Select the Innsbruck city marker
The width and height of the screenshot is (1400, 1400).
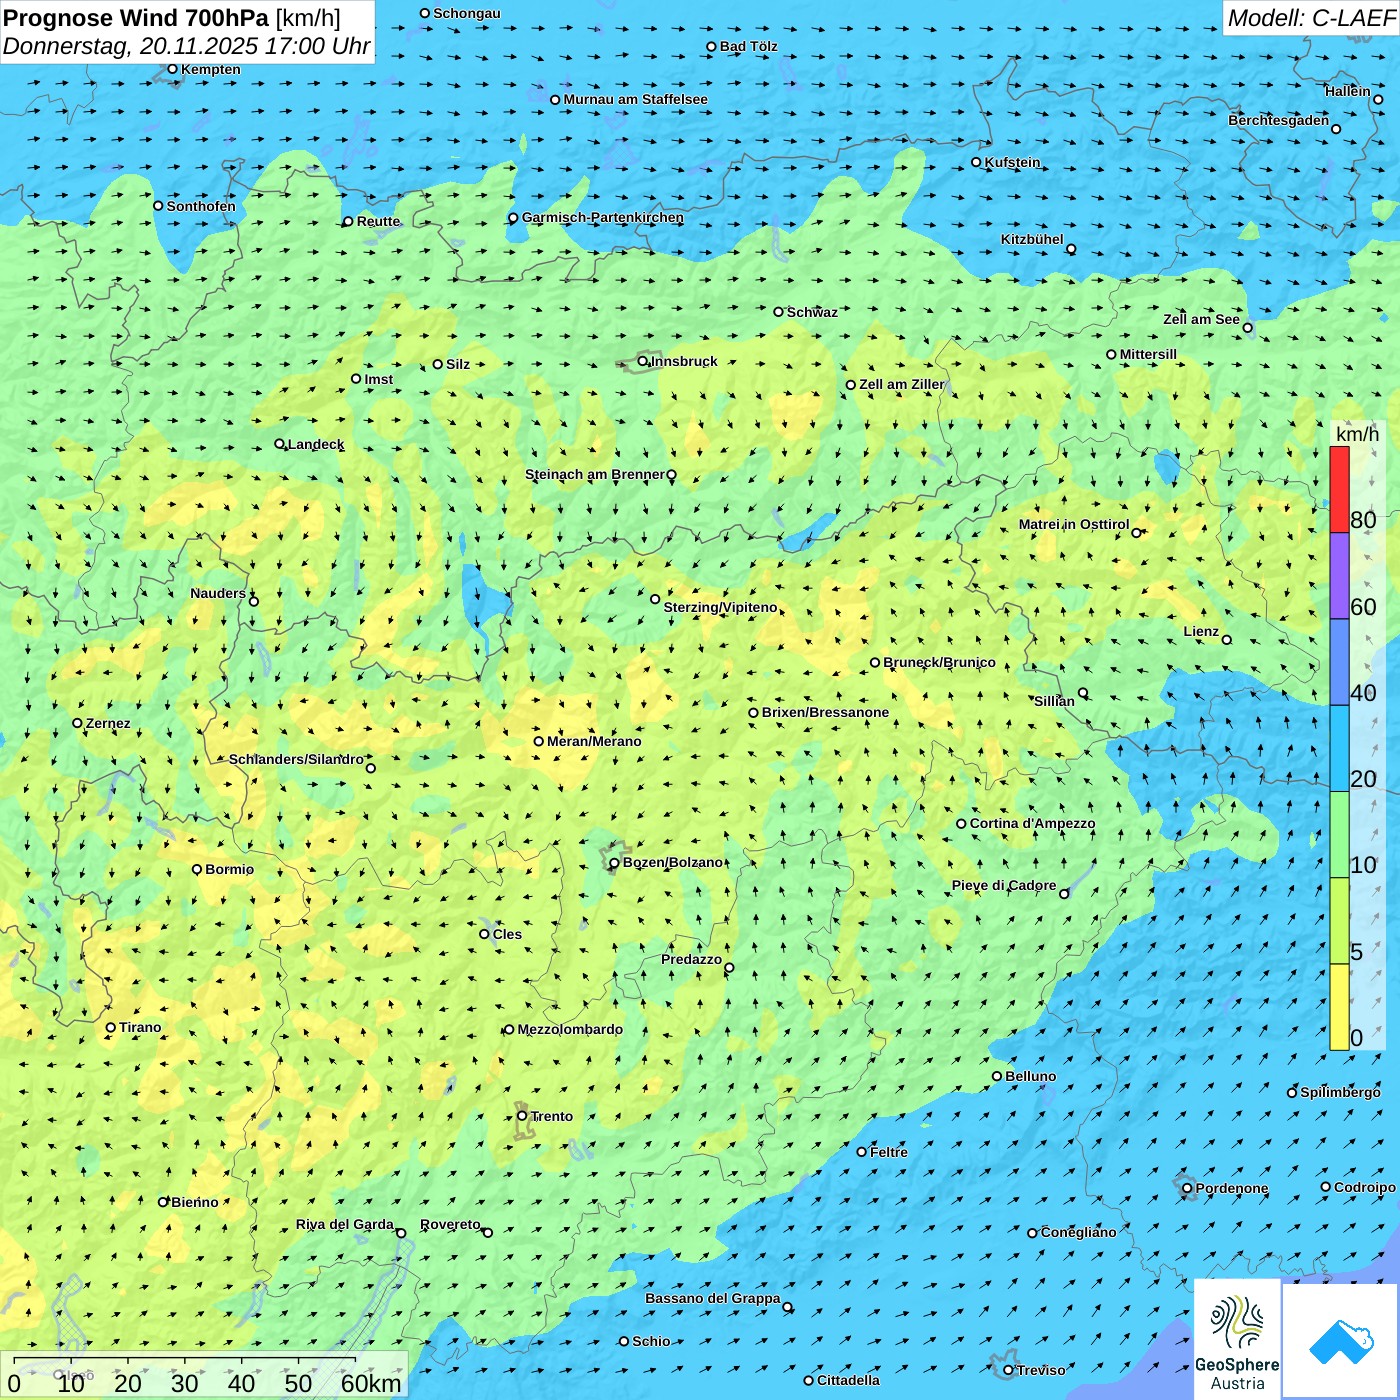point(643,361)
